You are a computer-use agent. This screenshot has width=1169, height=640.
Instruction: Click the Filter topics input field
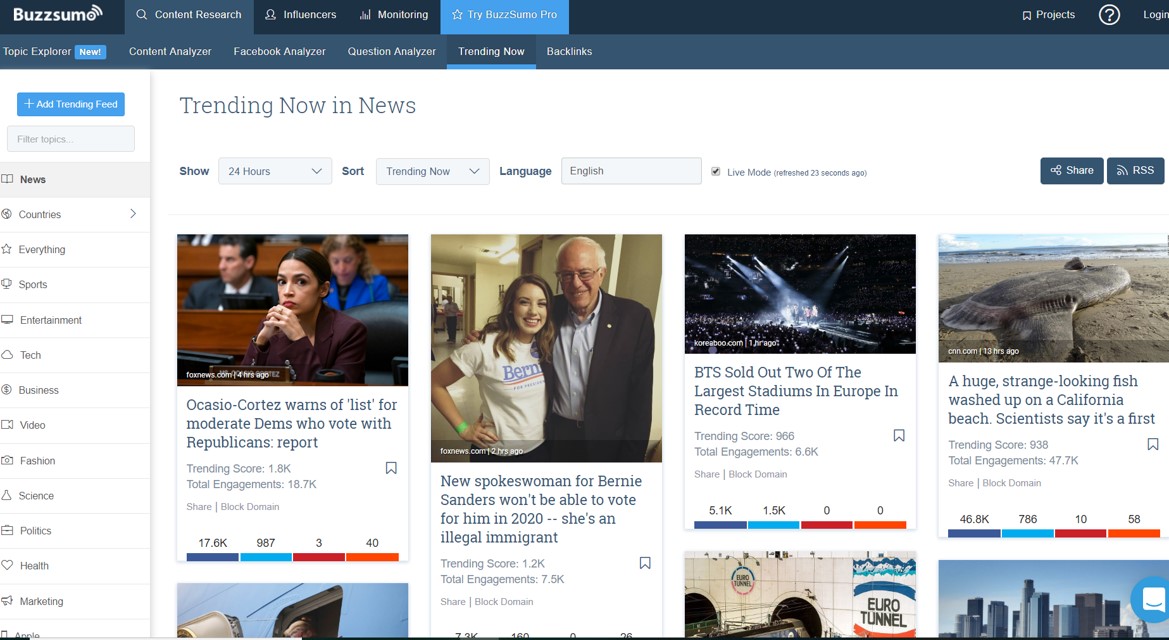click(x=71, y=139)
